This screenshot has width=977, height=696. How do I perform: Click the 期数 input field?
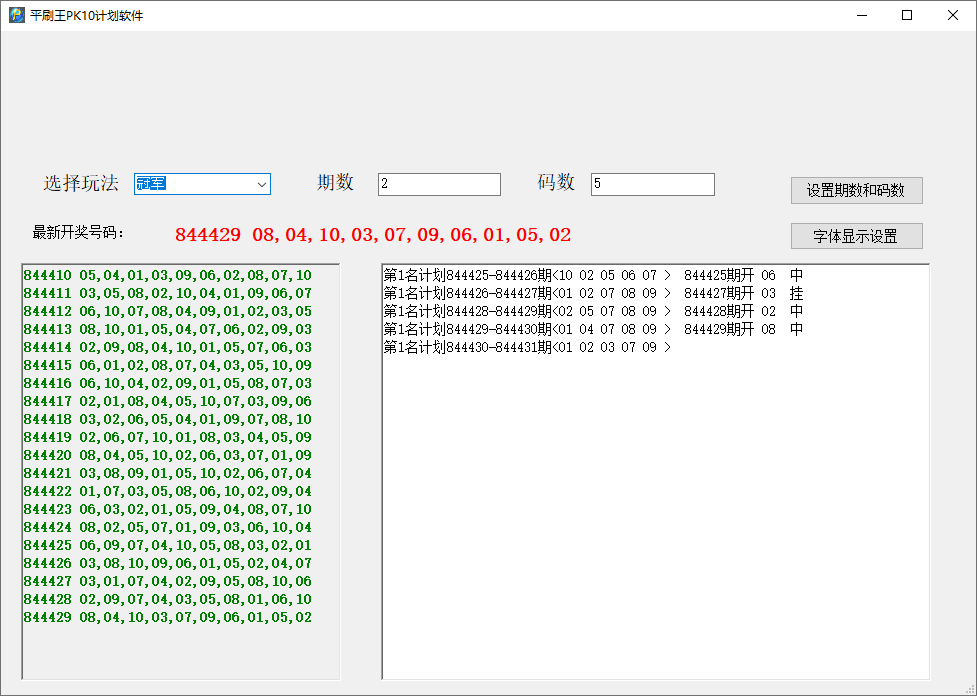tap(439, 184)
